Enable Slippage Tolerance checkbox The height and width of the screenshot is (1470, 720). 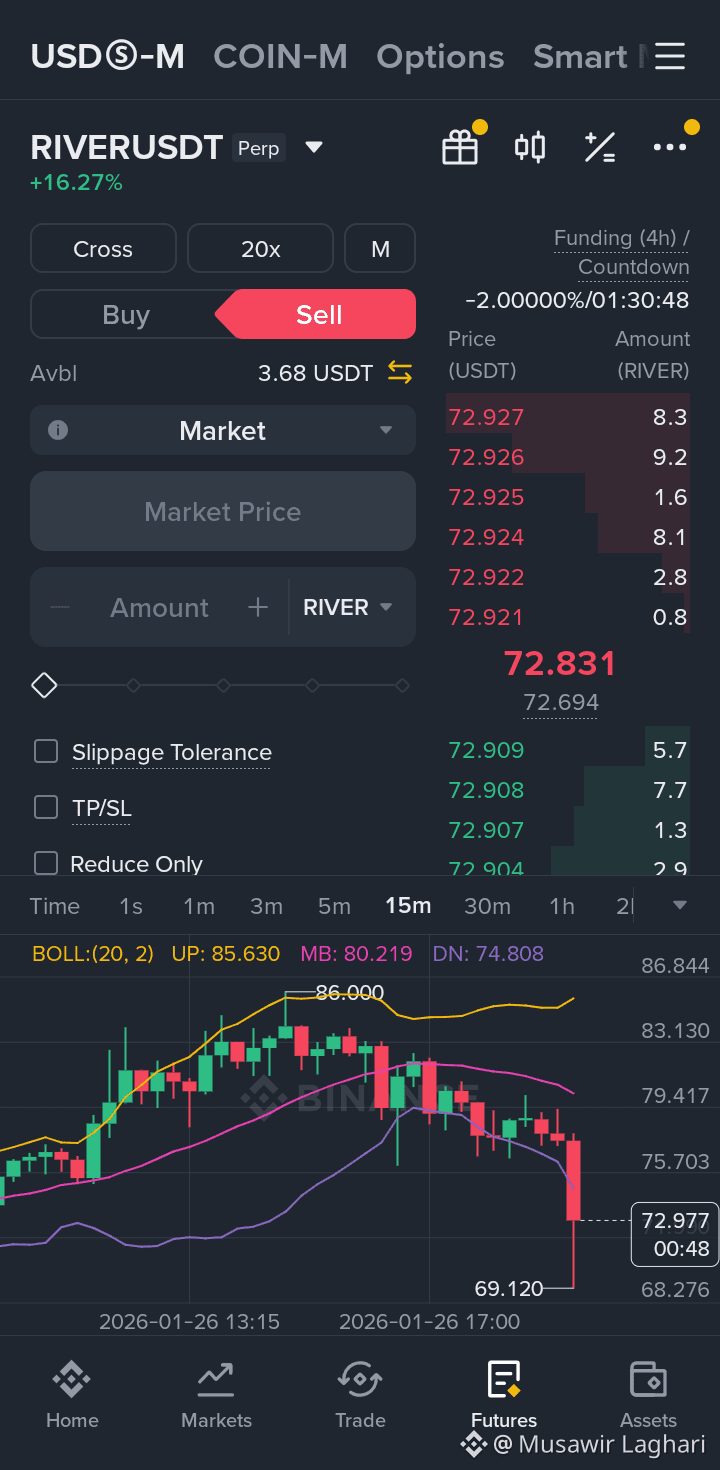[46, 751]
